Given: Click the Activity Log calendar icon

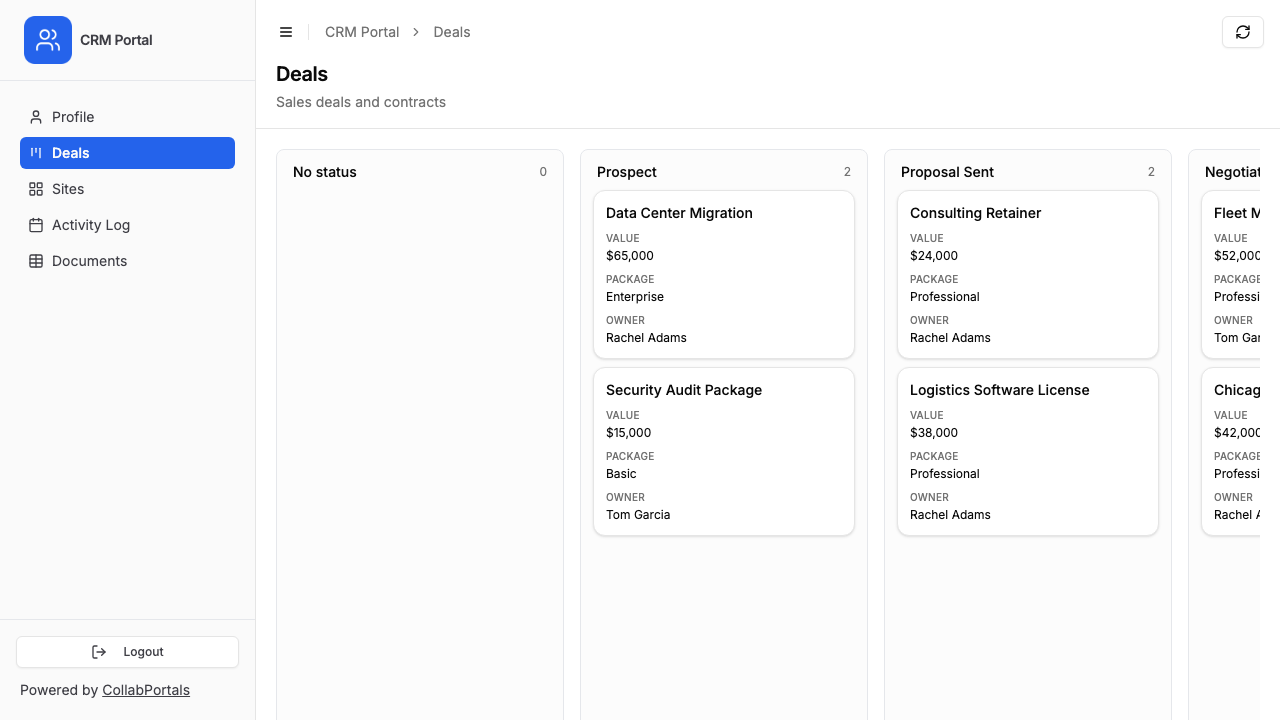Looking at the screenshot, I should tap(36, 225).
